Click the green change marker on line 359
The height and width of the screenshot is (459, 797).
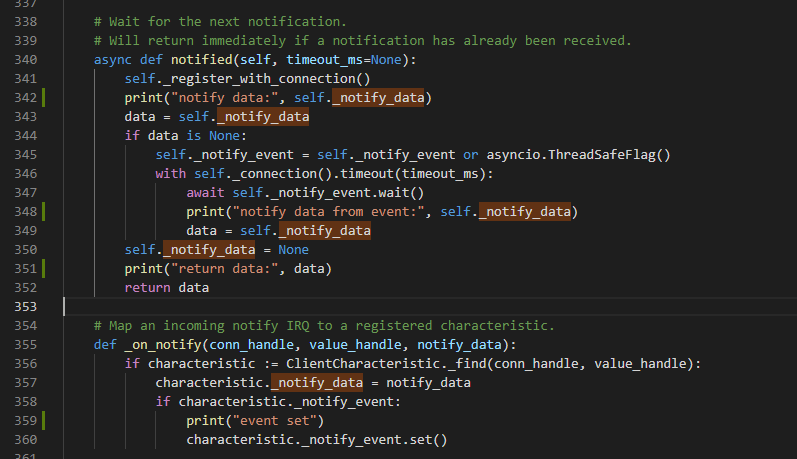coord(44,420)
